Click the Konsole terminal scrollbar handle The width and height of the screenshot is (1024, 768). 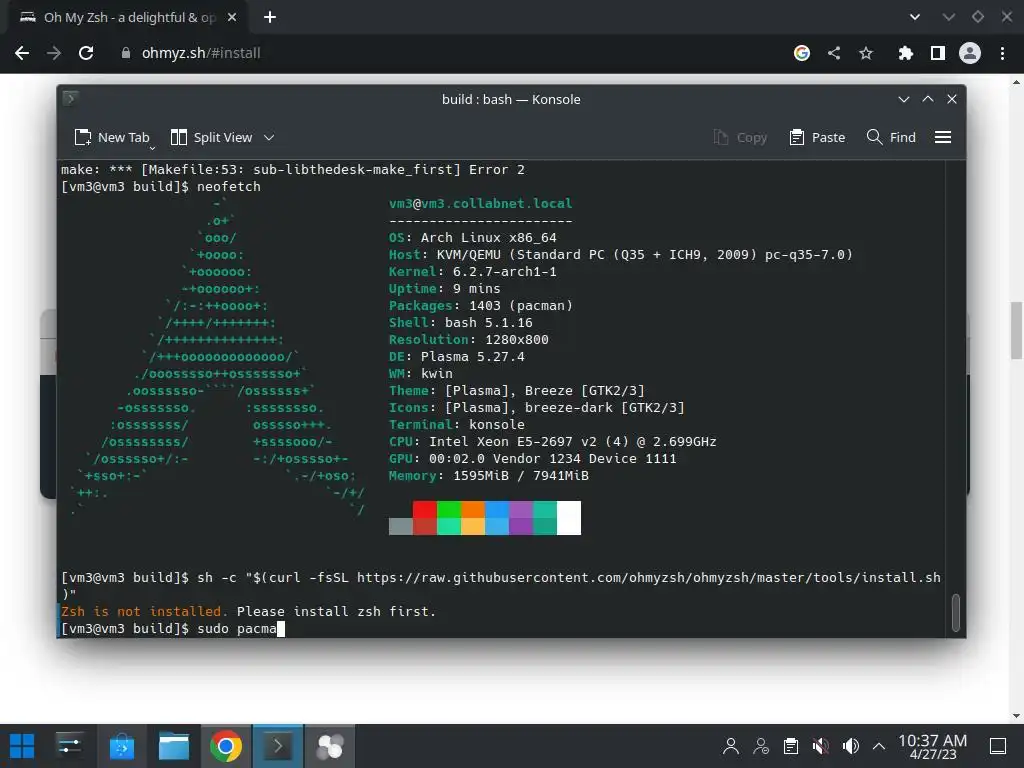[x=955, y=613]
